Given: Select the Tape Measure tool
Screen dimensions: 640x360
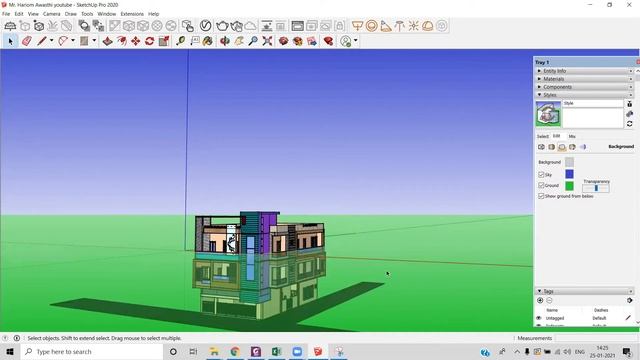Looking at the screenshot, I should [x=180, y=41].
